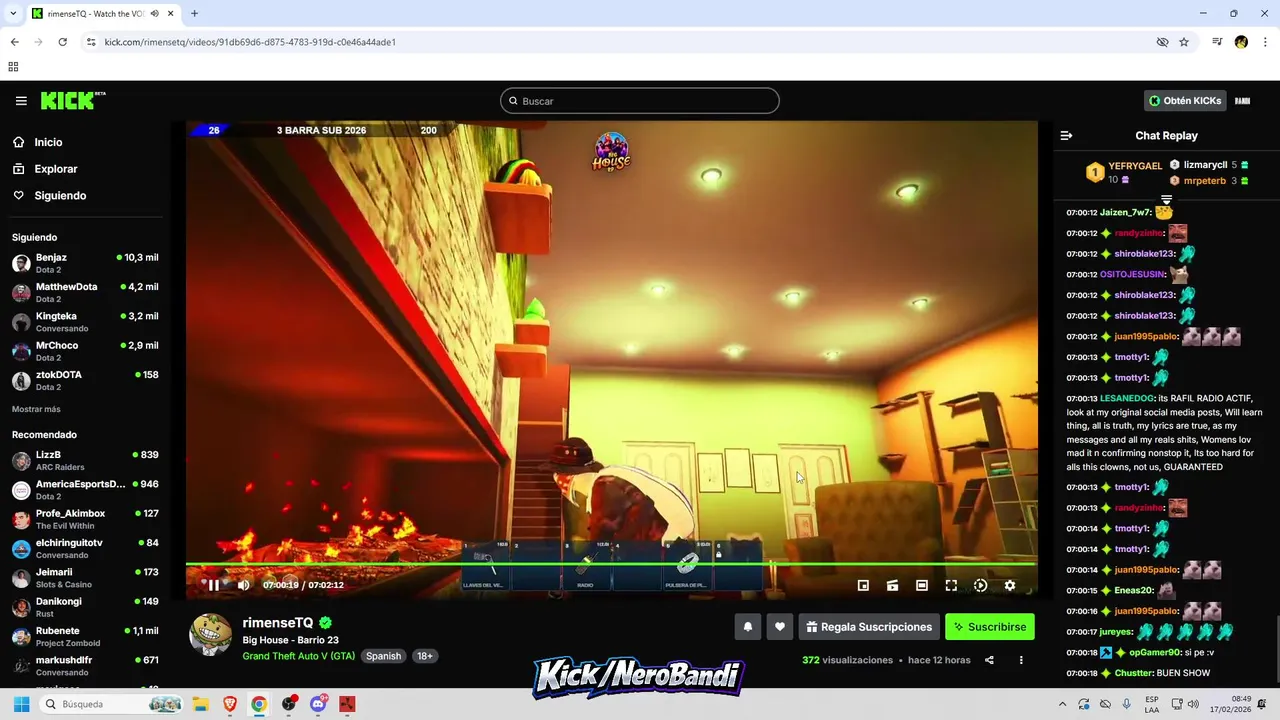Click the green Suscribirse button

pos(990,627)
